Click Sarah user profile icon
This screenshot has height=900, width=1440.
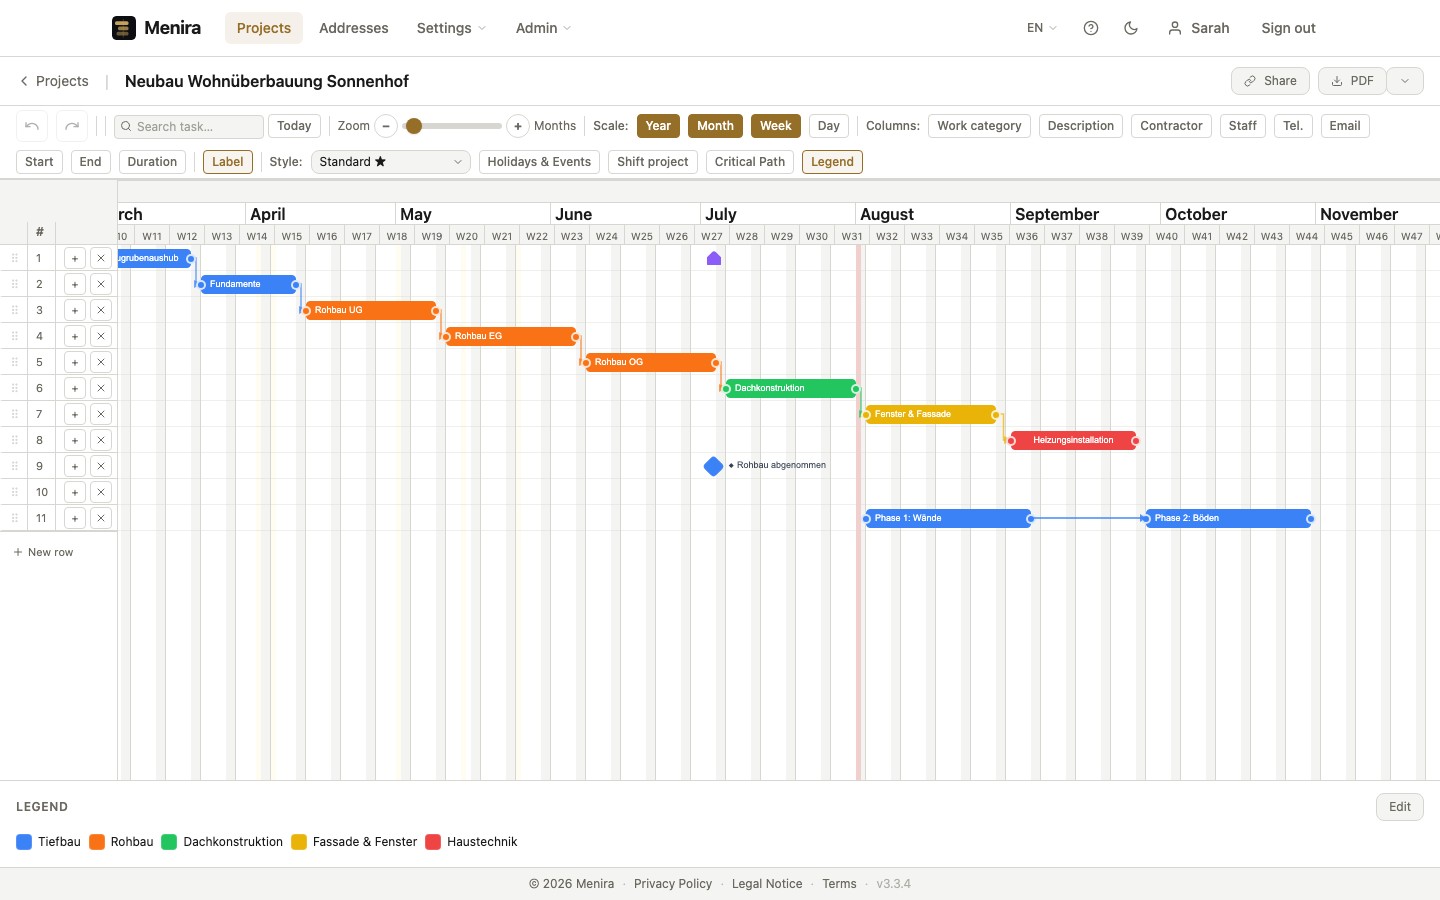(x=1175, y=28)
